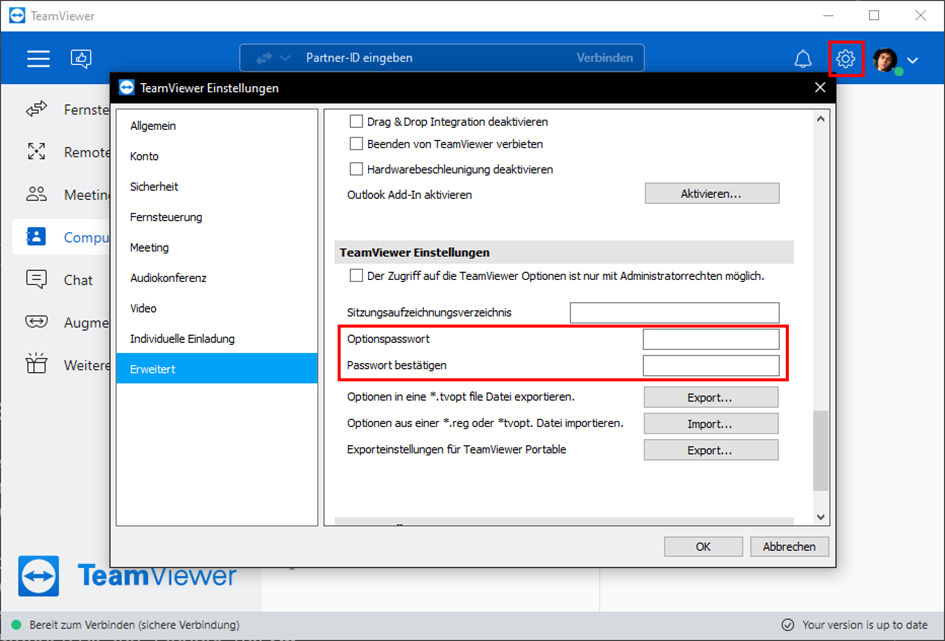The width and height of the screenshot is (945, 641).
Task: Open the hamburger menu in the header
Action: (x=38, y=58)
